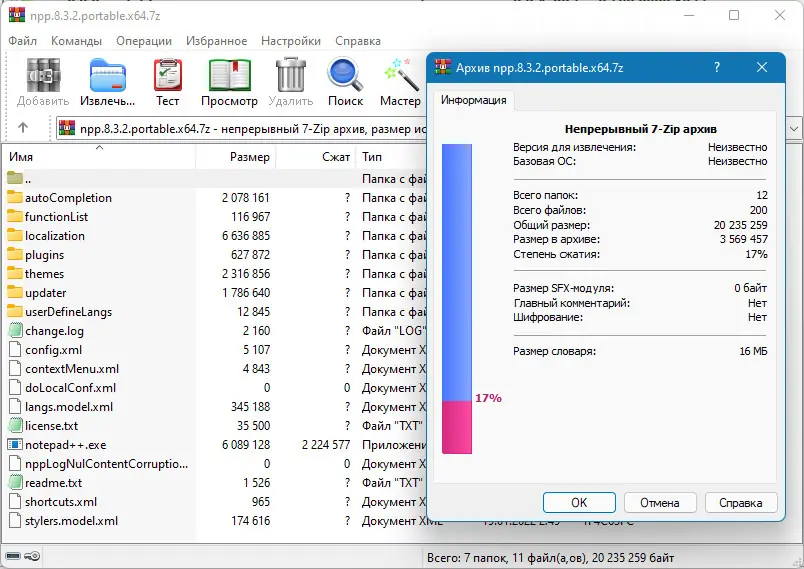The image size is (804, 569).
Task: Go up one level with the arrow icon
Action: pyautogui.click(x=23, y=128)
